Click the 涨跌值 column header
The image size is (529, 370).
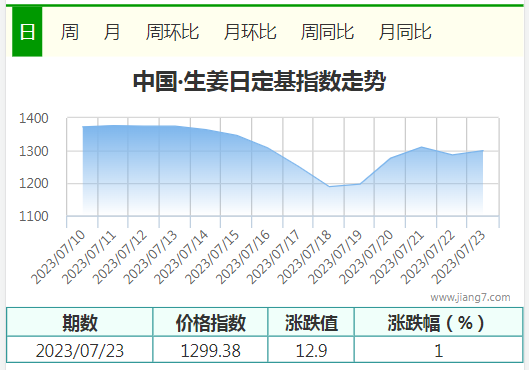click(x=311, y=322)
